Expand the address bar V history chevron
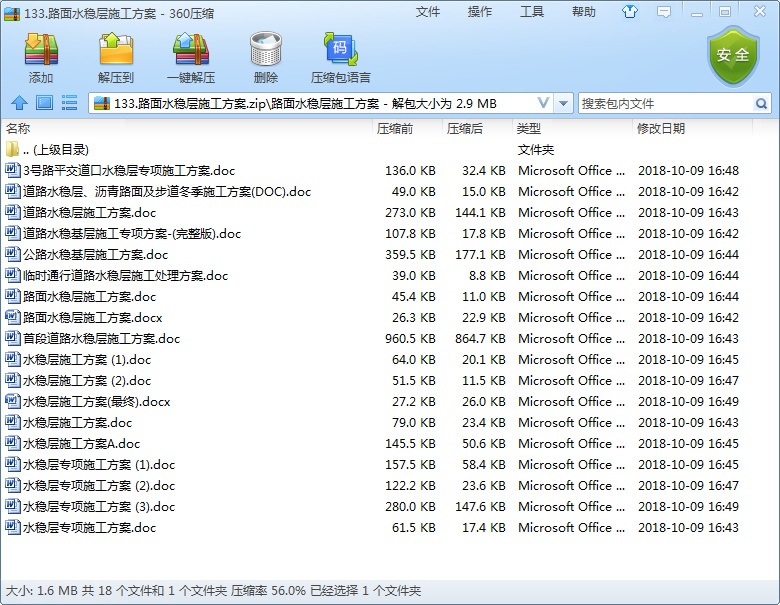Image resolution: width=780 pixels, height=605 pixels. pyautogui.click(x=543, y=103)
